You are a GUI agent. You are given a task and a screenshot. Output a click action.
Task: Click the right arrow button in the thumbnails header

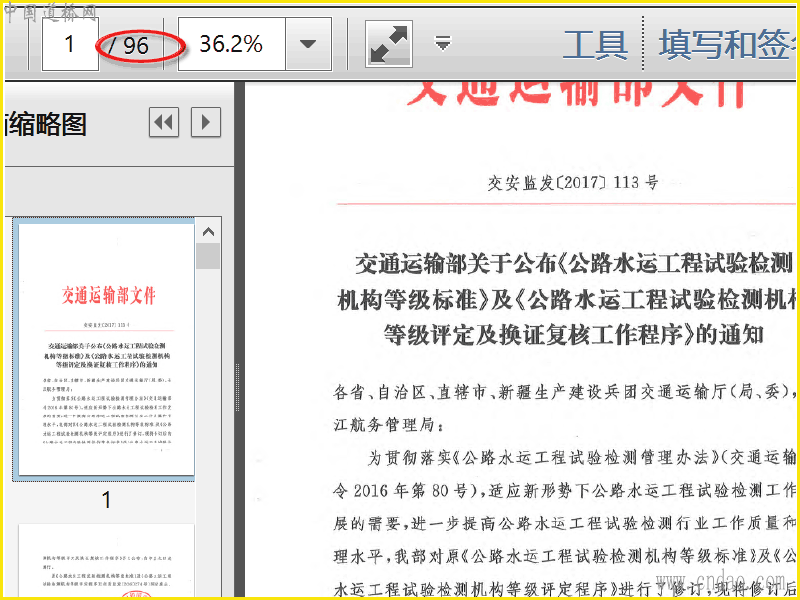206,122
